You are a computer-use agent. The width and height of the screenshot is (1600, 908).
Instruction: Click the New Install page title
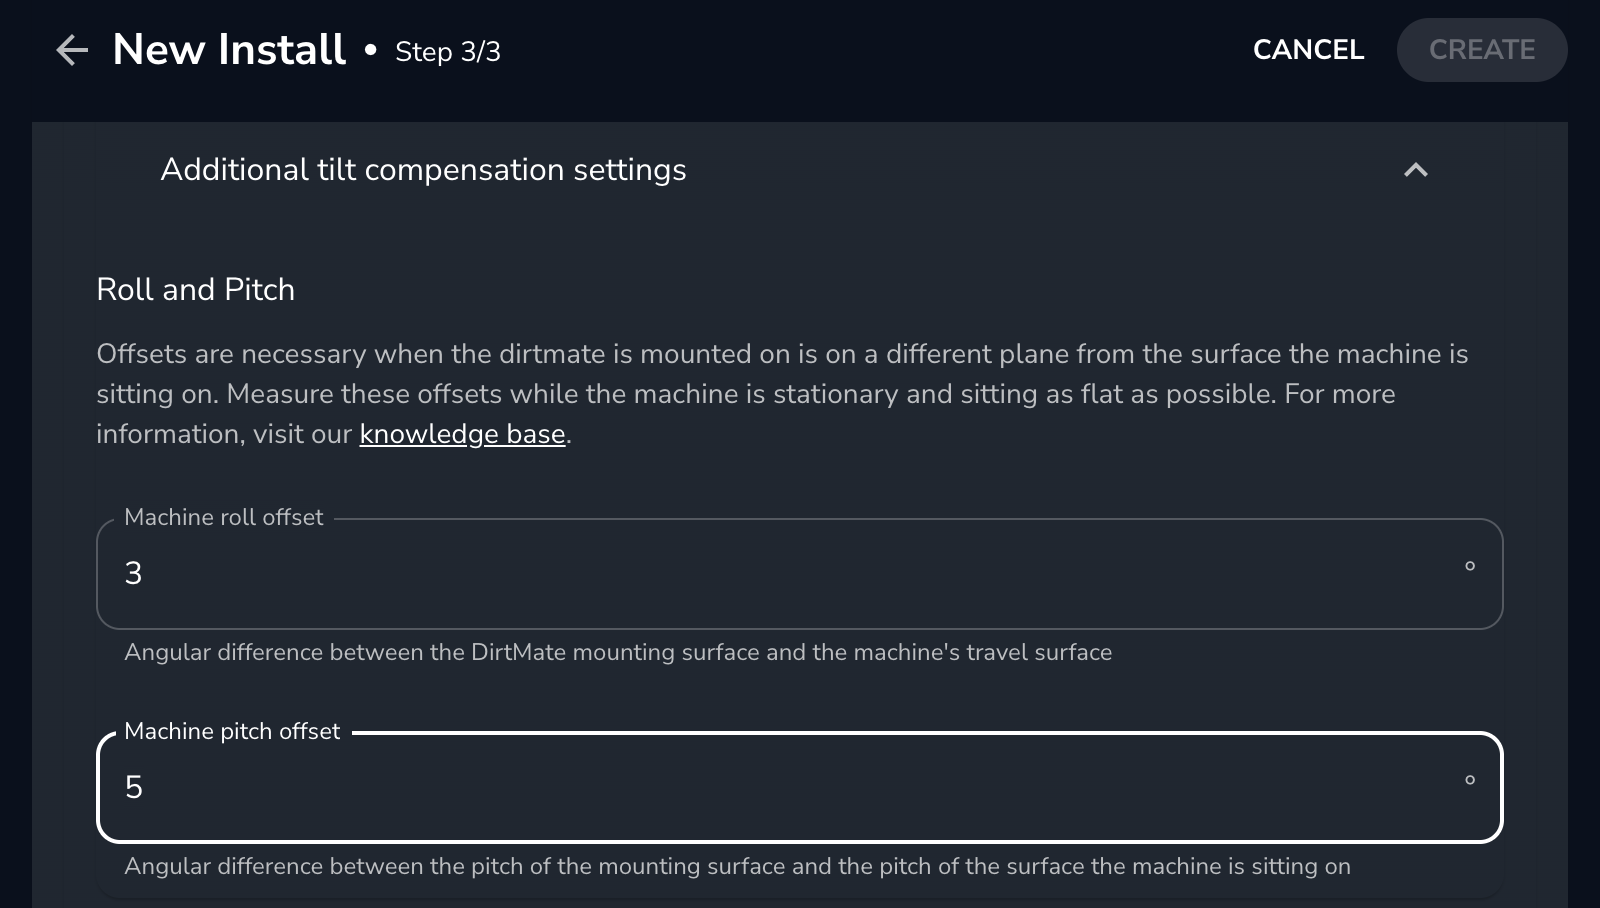229,50
